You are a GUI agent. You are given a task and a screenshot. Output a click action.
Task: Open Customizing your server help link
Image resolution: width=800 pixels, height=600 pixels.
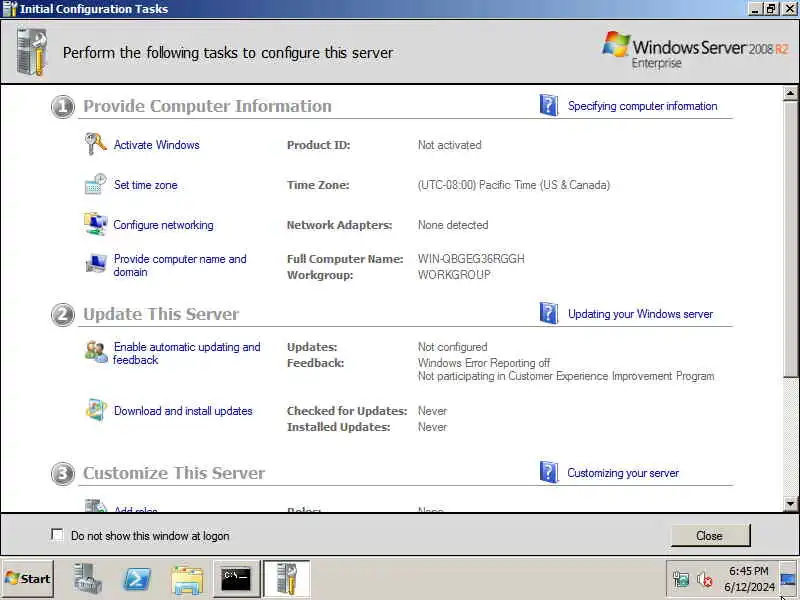(623, 473)
